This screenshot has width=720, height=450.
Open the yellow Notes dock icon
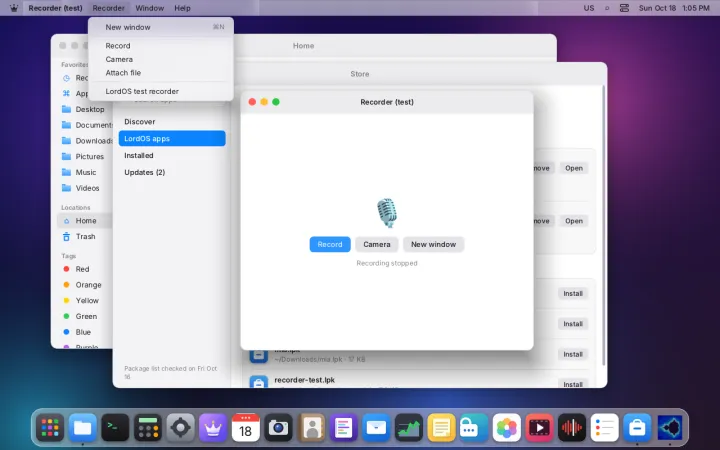coord(441,428)
